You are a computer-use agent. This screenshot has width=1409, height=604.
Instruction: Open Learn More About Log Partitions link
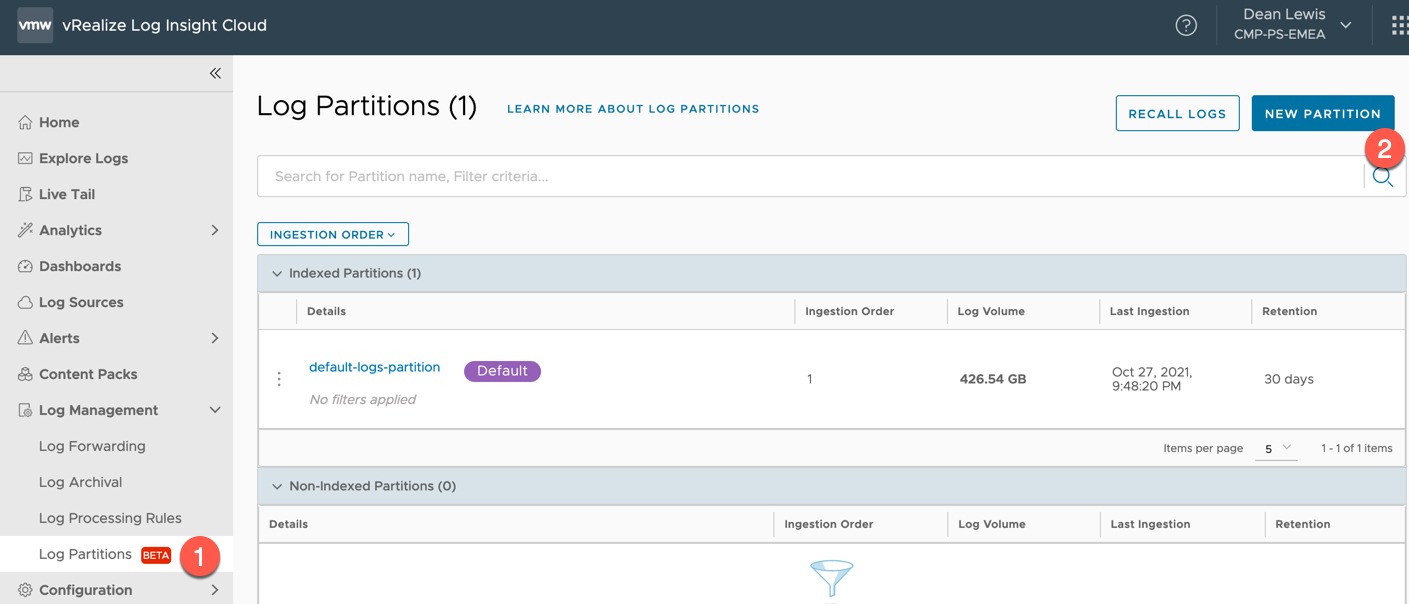pos(633,108)
